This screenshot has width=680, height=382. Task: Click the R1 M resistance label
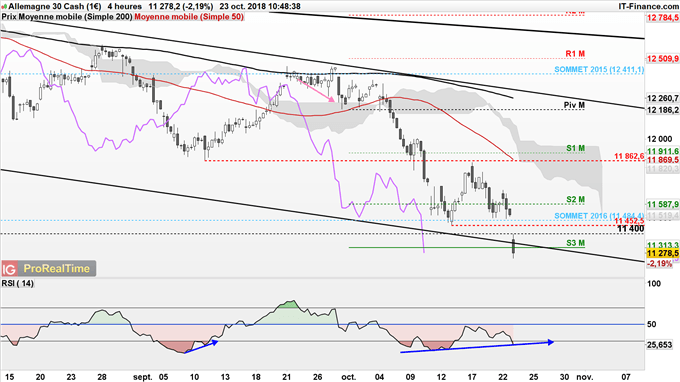point(575,54)
